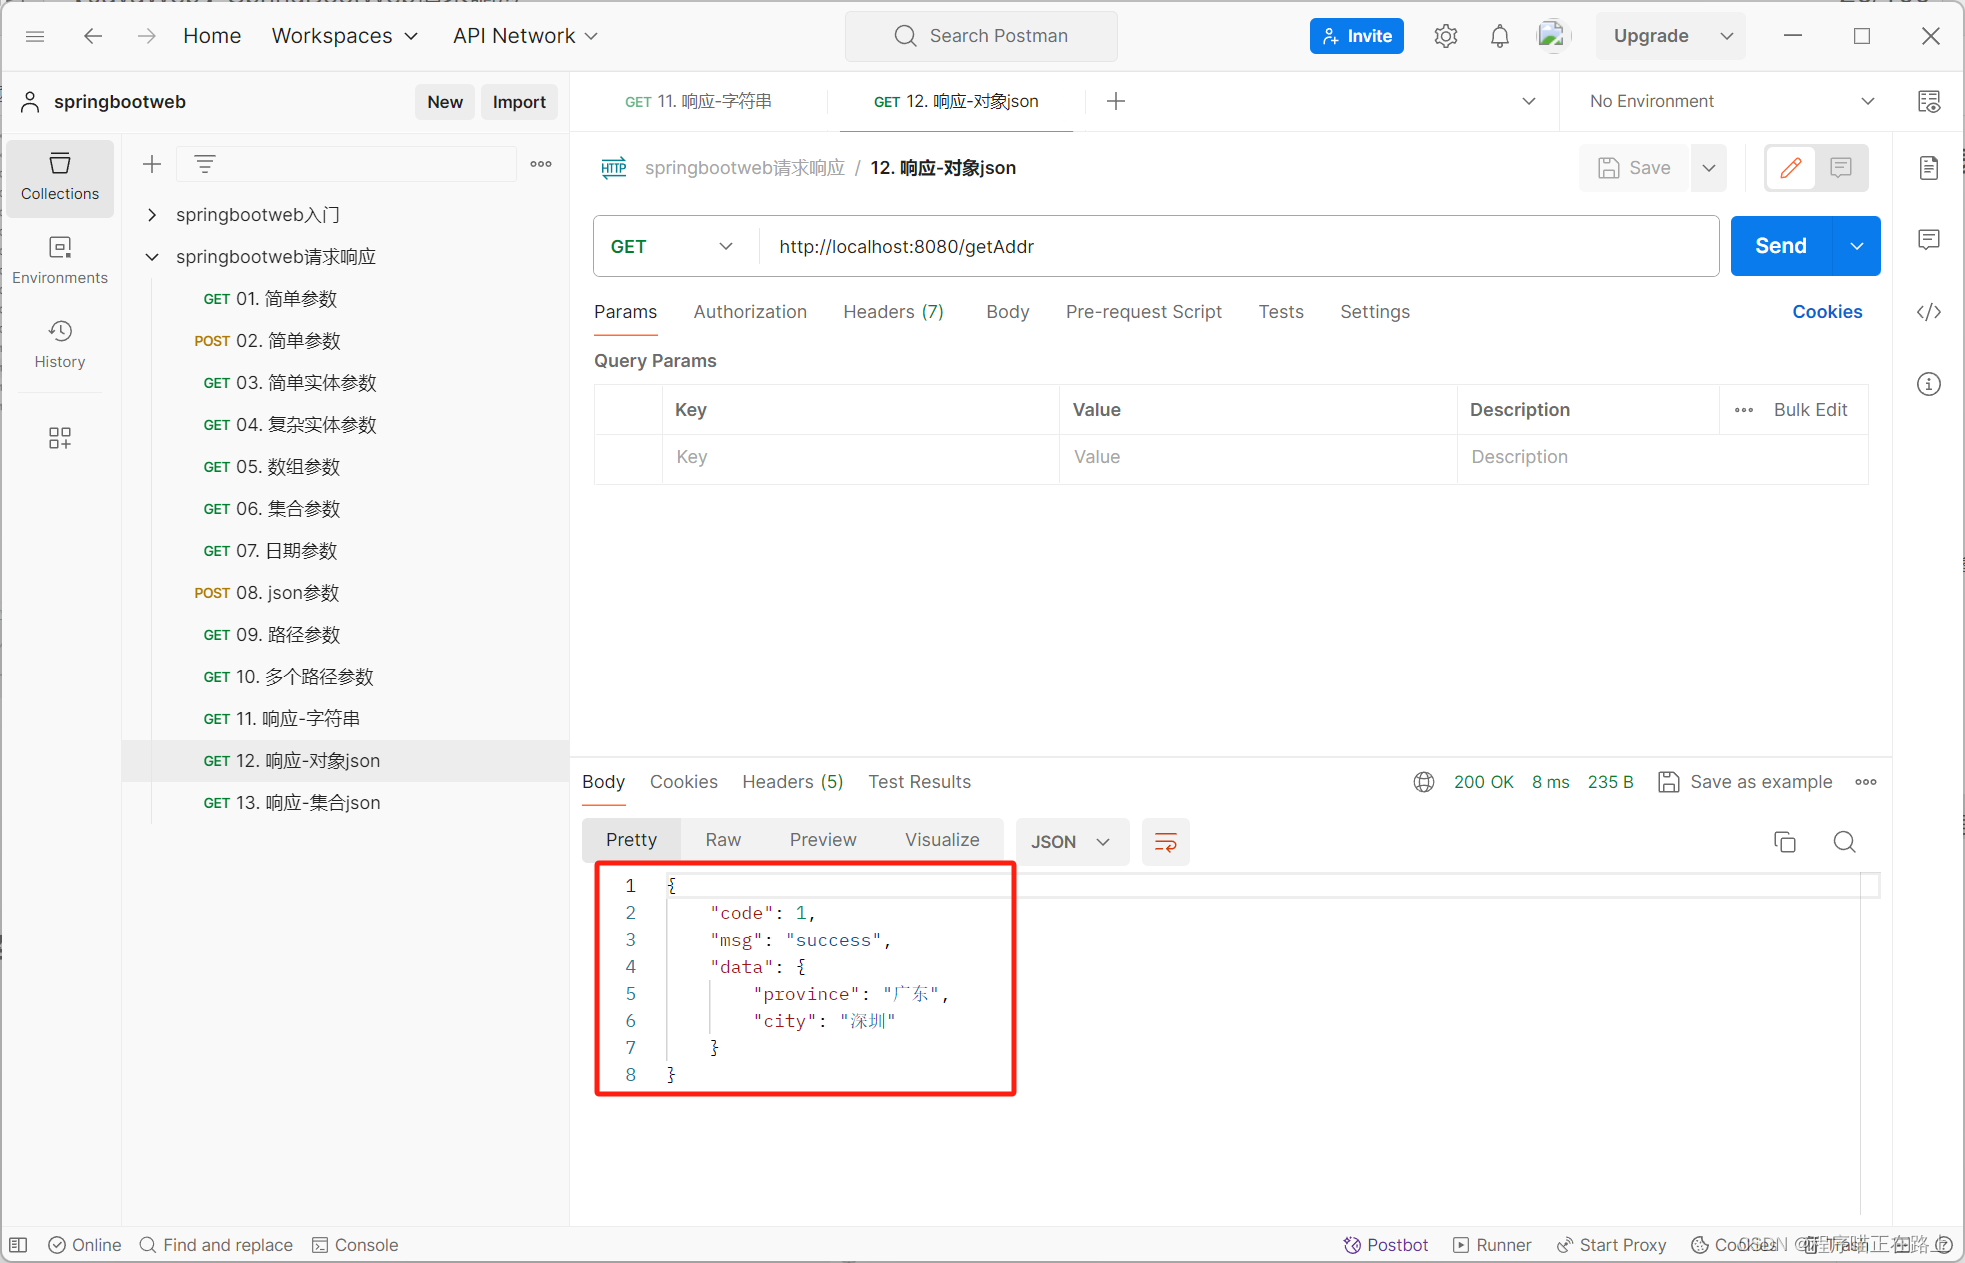Toggle the sidebar layout icon in status bar
1965x1263 pixels.
[18, 1245]
